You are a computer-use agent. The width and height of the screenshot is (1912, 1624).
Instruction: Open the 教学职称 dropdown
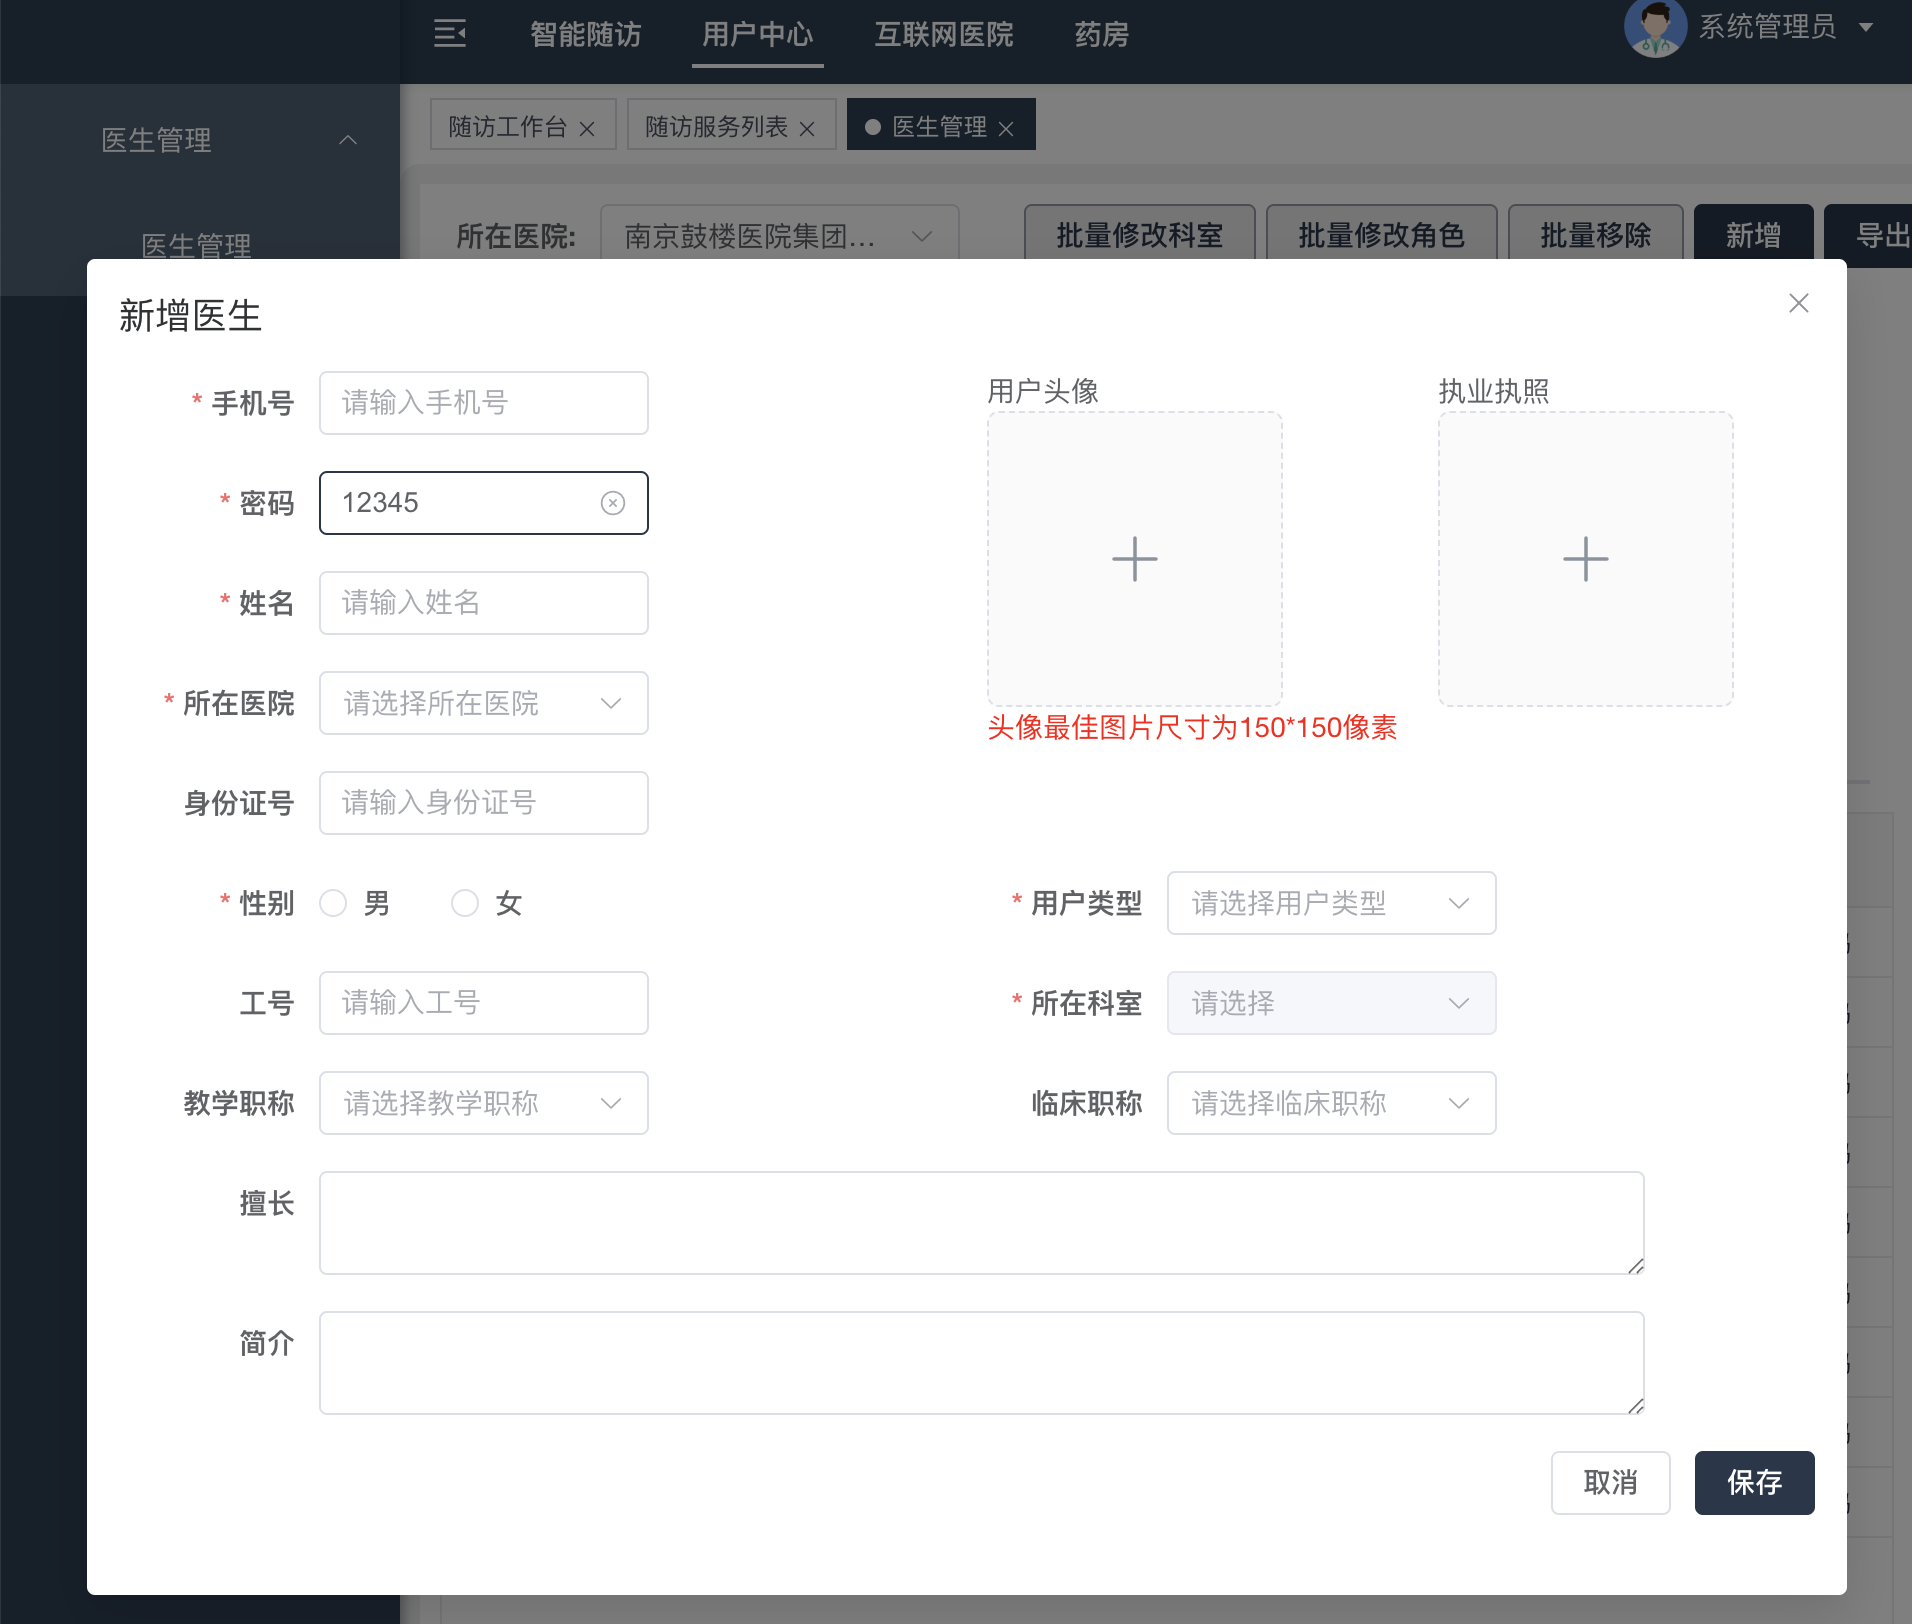484,1103
